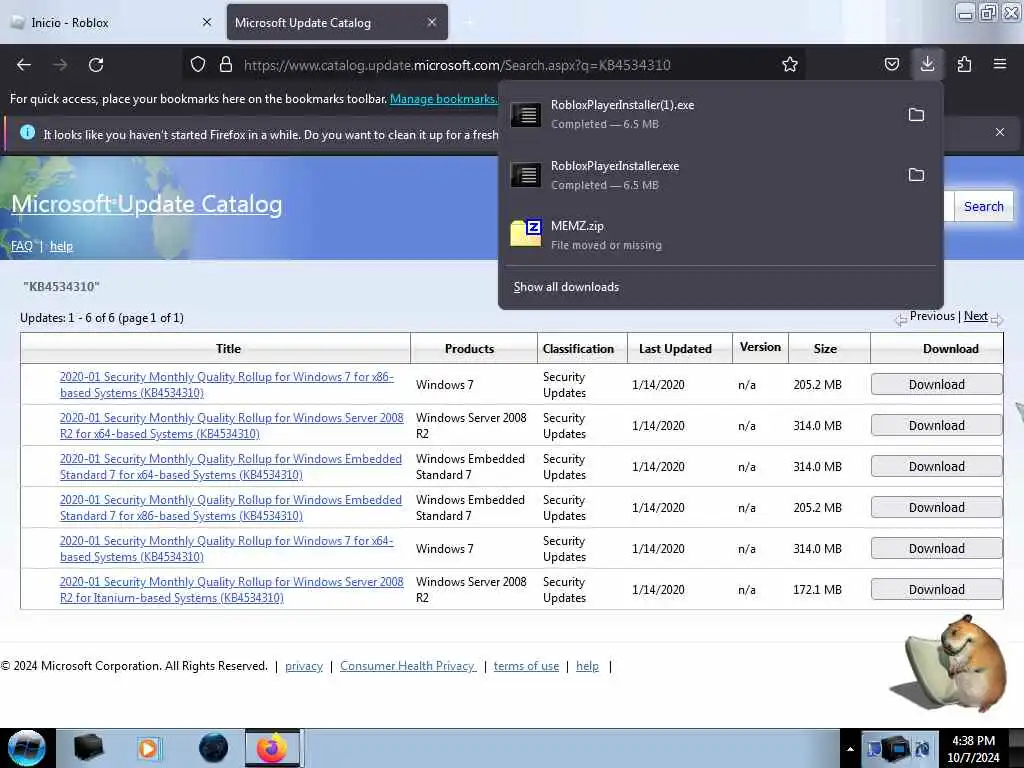The height and width of the screenshot is (768, 1024).
Task: Click the taskbar clock showing 4:38 PM
Action: [973, 749]
